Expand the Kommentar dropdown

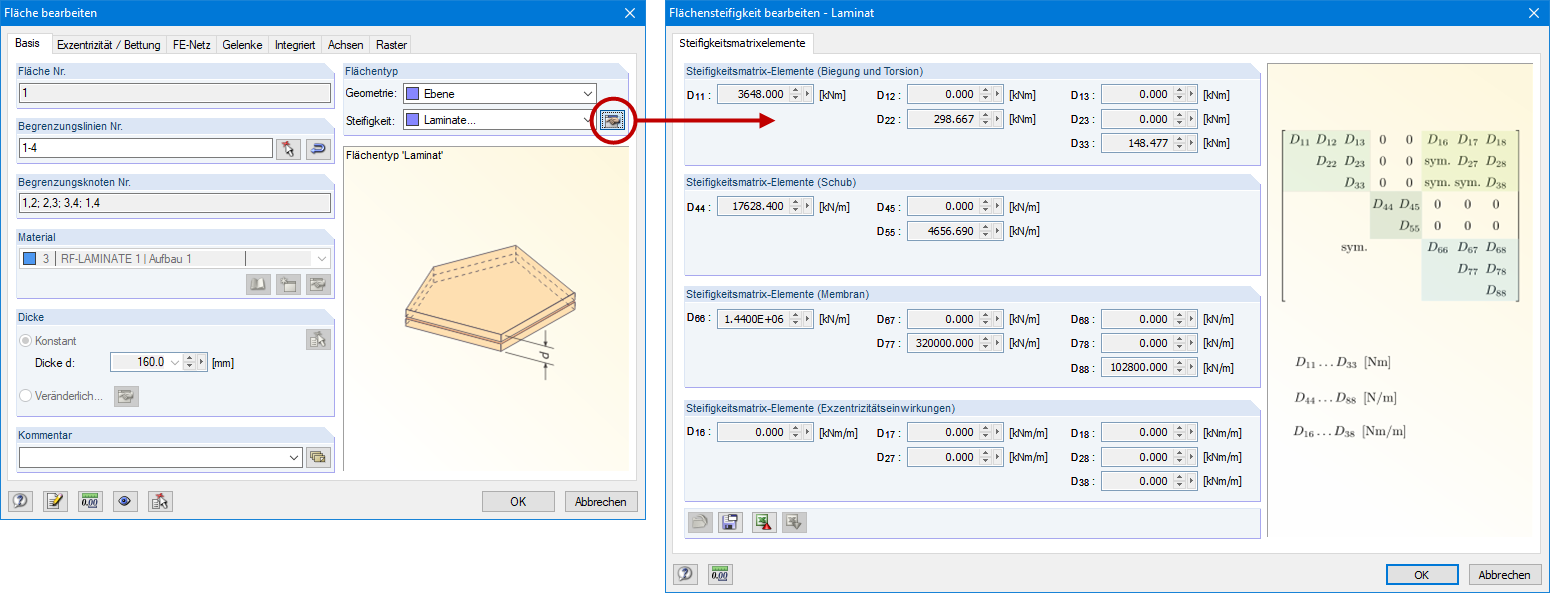[x=293, y=457]
